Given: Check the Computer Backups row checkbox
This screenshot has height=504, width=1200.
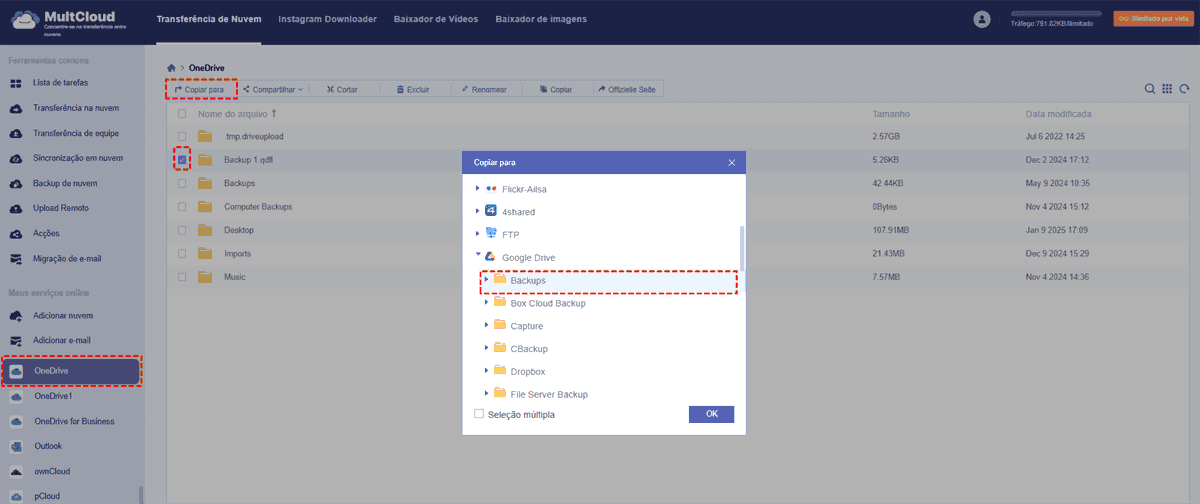Looking at the screenshot, I should coord(182,206).
